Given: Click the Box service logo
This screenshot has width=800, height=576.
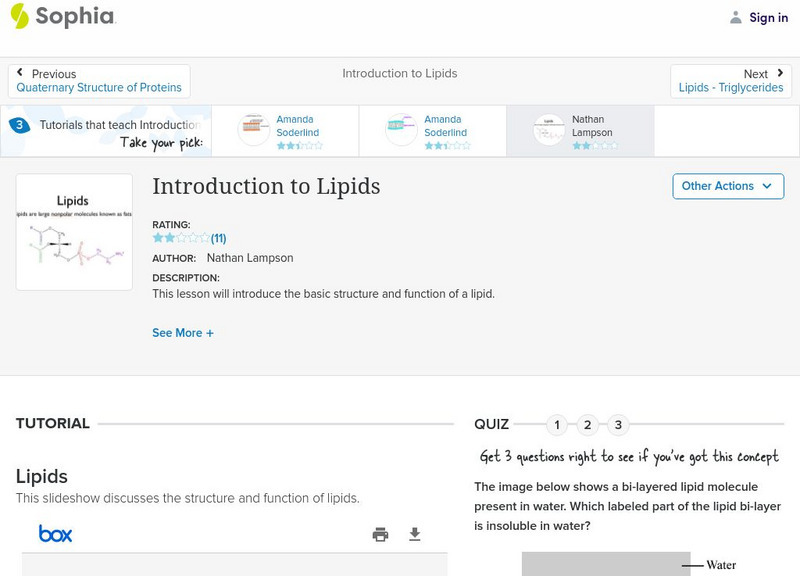Looking at the screenshot, I should 55,534.
